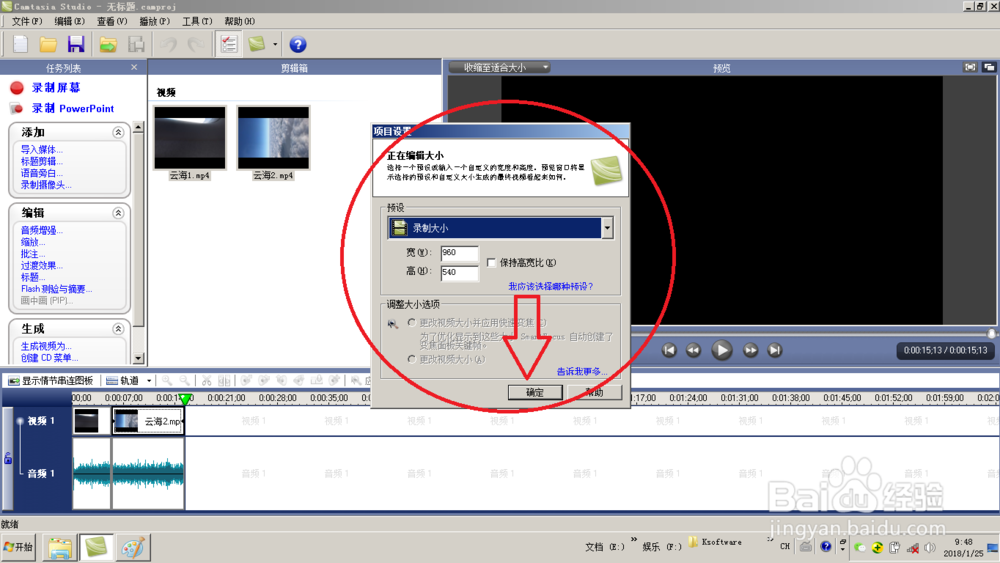
Task: Collapse the Edit section in task list
Action: coord(118,213)
